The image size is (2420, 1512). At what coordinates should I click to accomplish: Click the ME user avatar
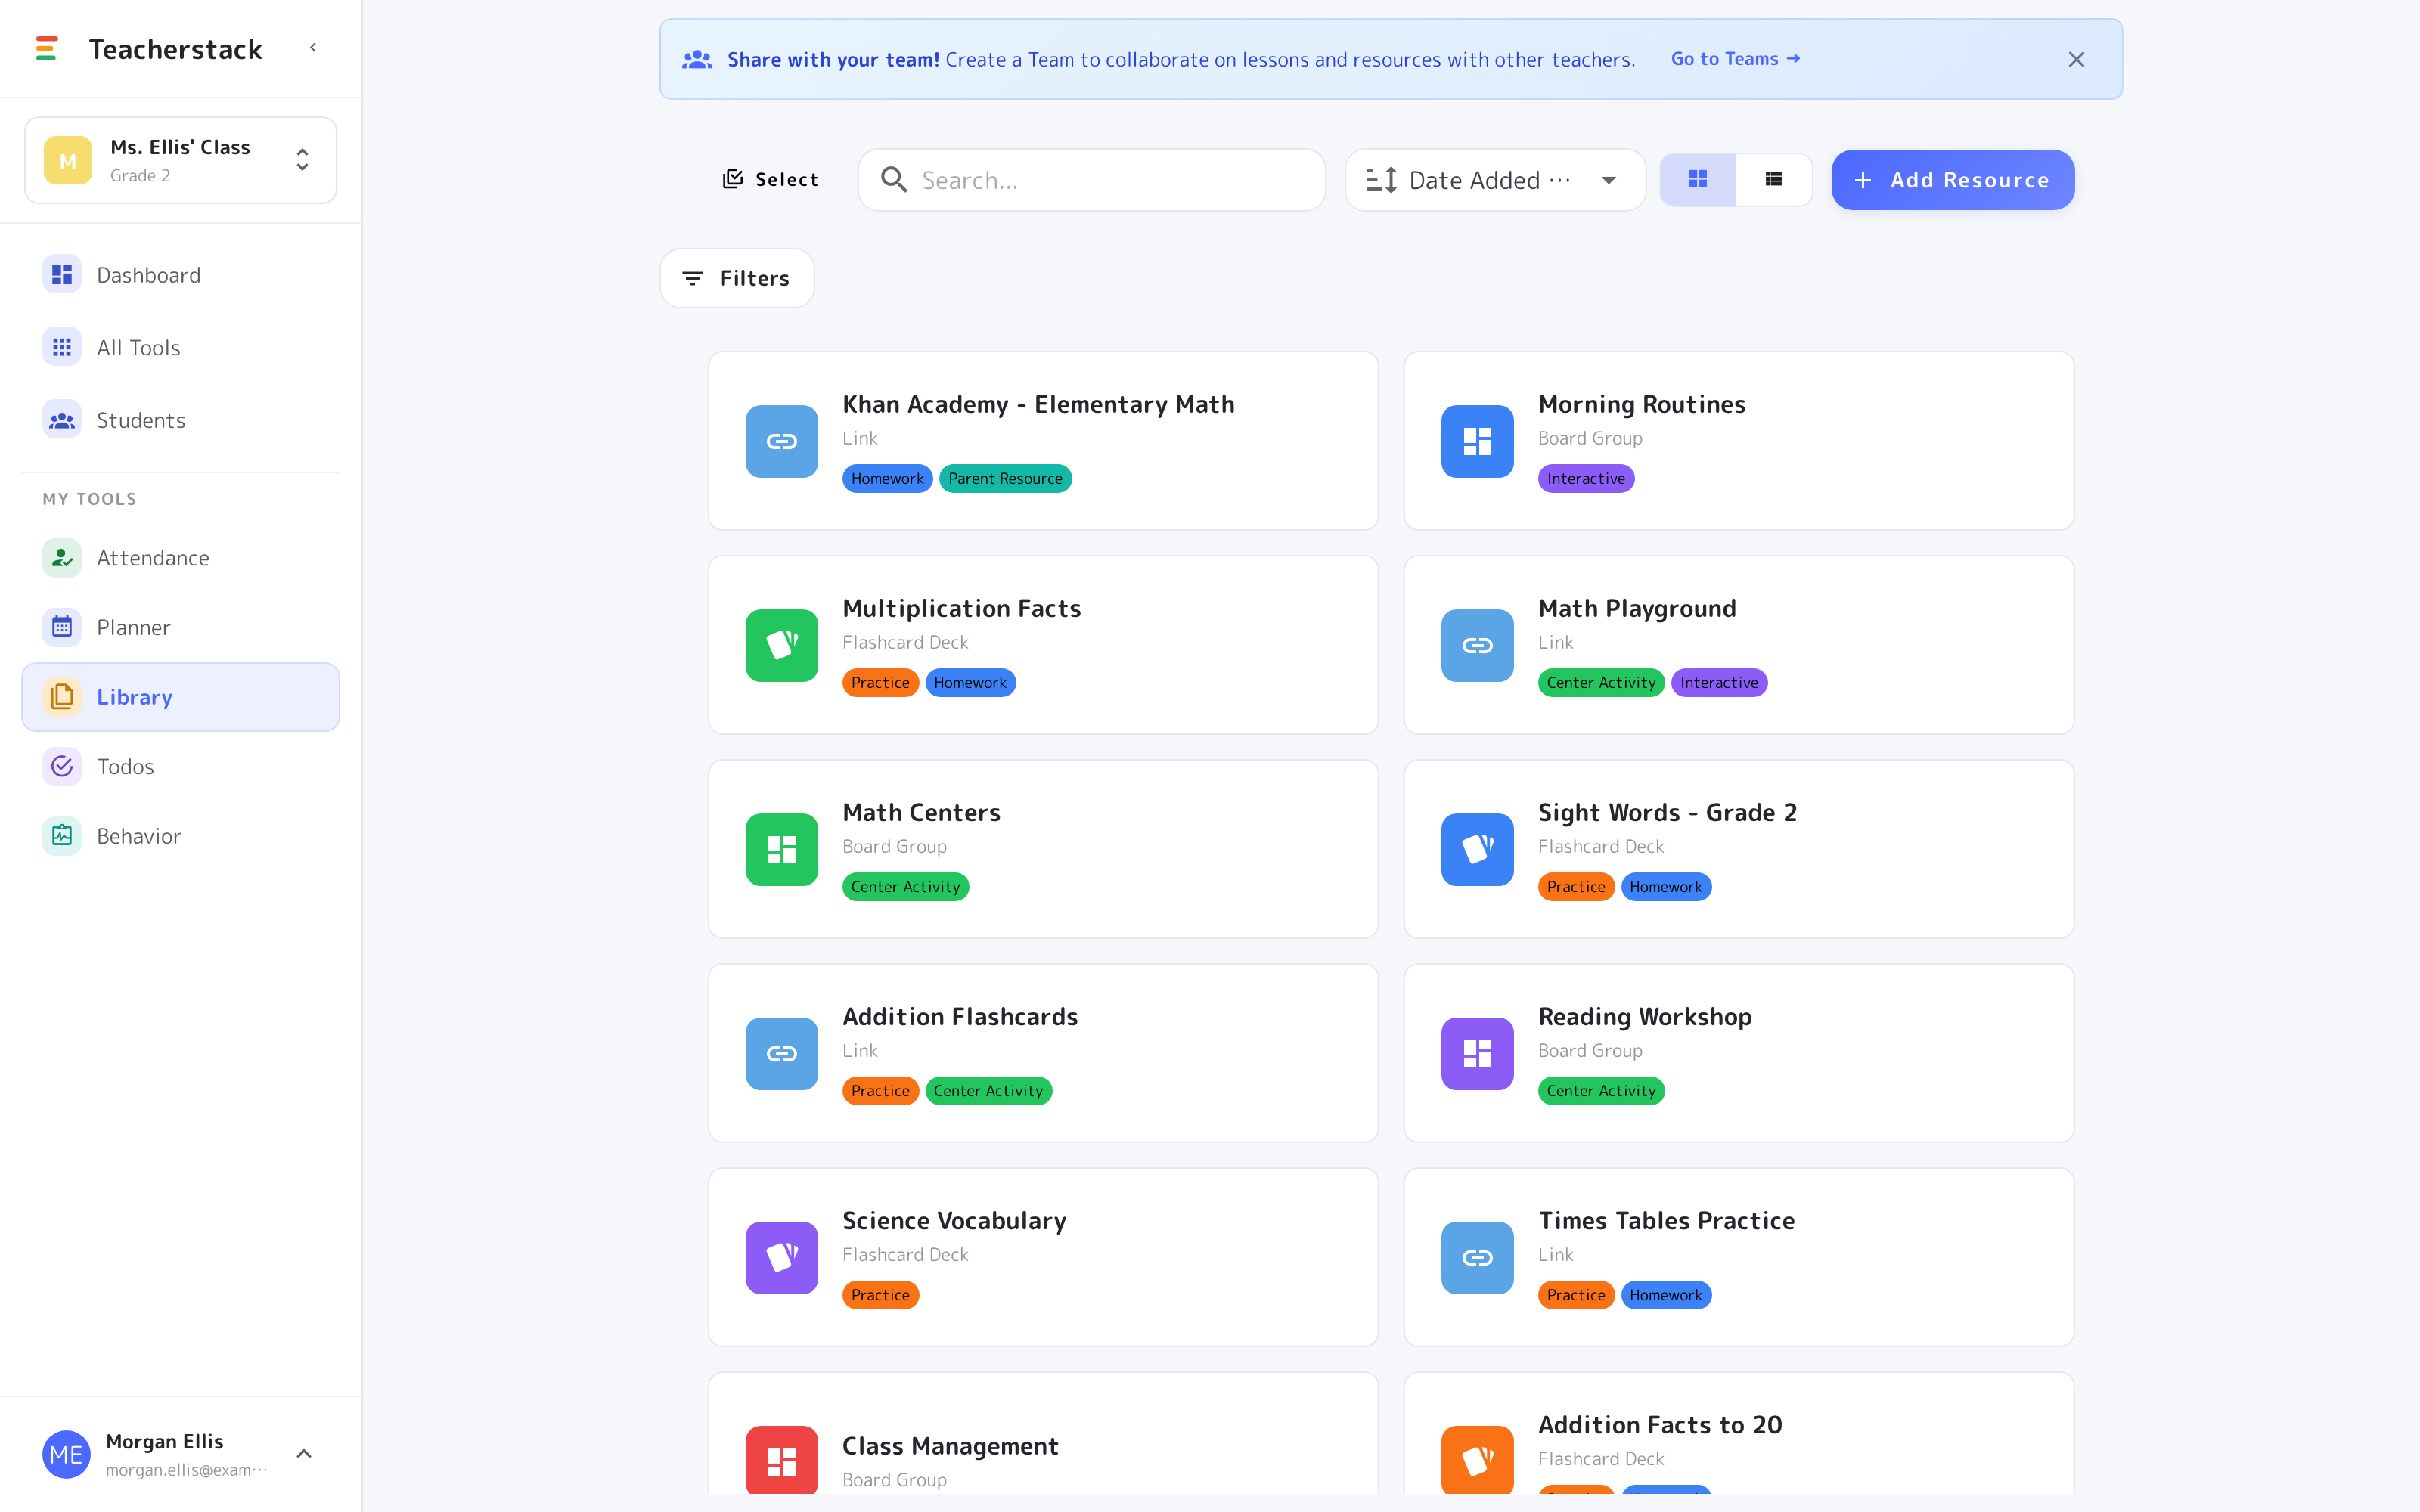66,1454
